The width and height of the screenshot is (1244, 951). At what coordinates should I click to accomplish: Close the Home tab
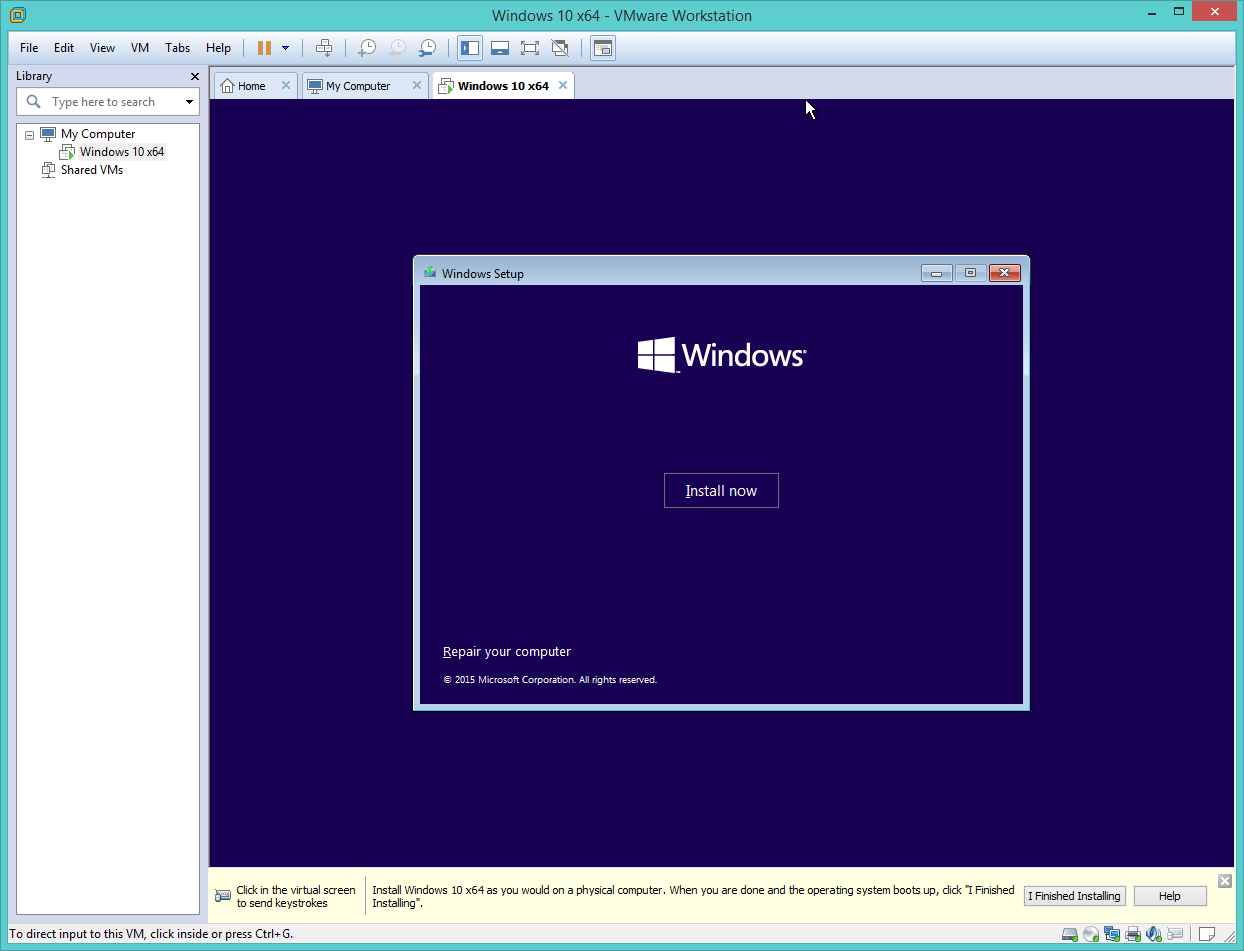pos(285,86)
